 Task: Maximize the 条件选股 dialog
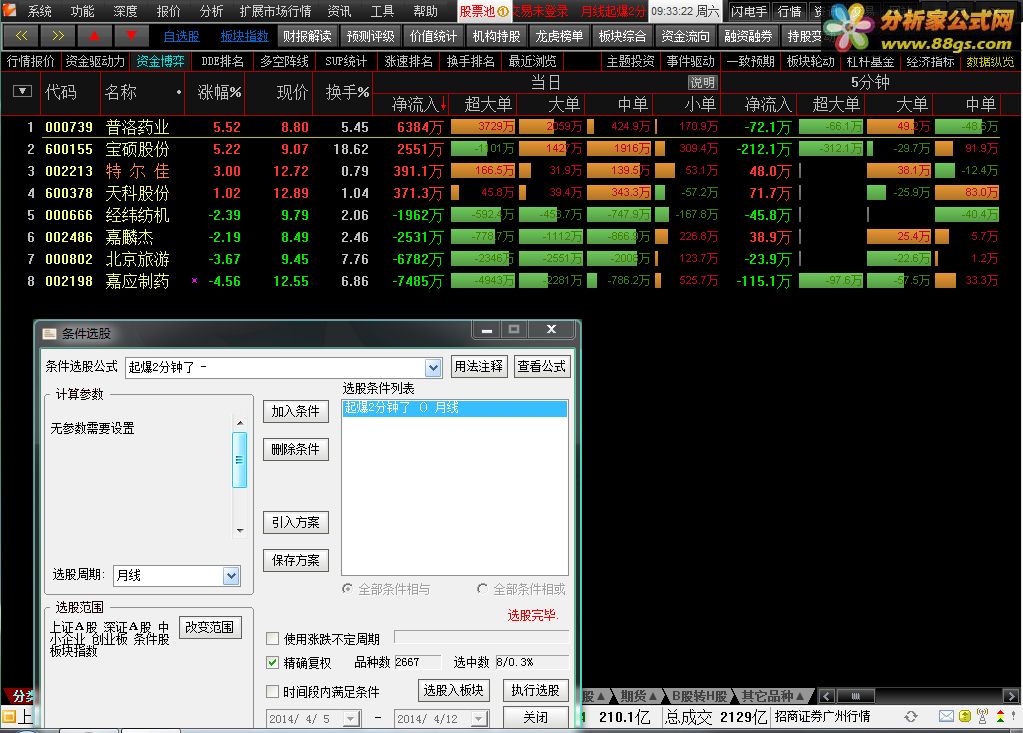514,330
